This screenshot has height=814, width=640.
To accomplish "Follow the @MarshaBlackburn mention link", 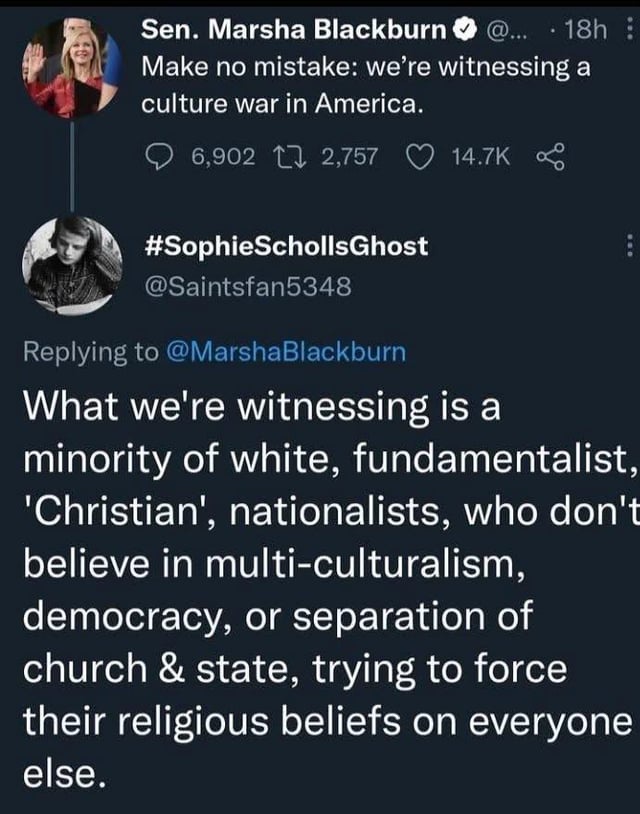I will click(284, 352).
